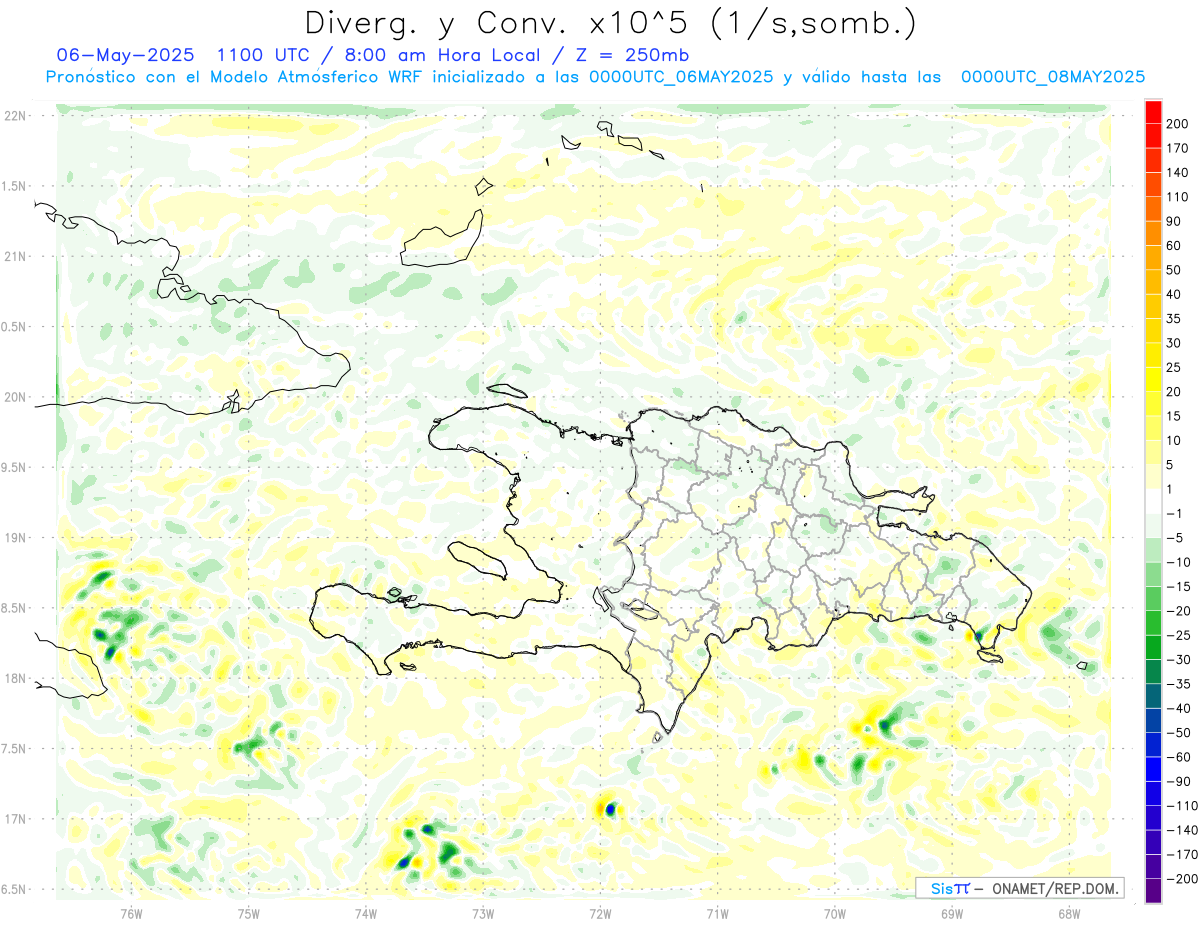This screenshot has height=927, width=1200.
Task: Click the orange colorbar segment between 90 and 60
Action: pyautogui.click(x=1153, y=233)
